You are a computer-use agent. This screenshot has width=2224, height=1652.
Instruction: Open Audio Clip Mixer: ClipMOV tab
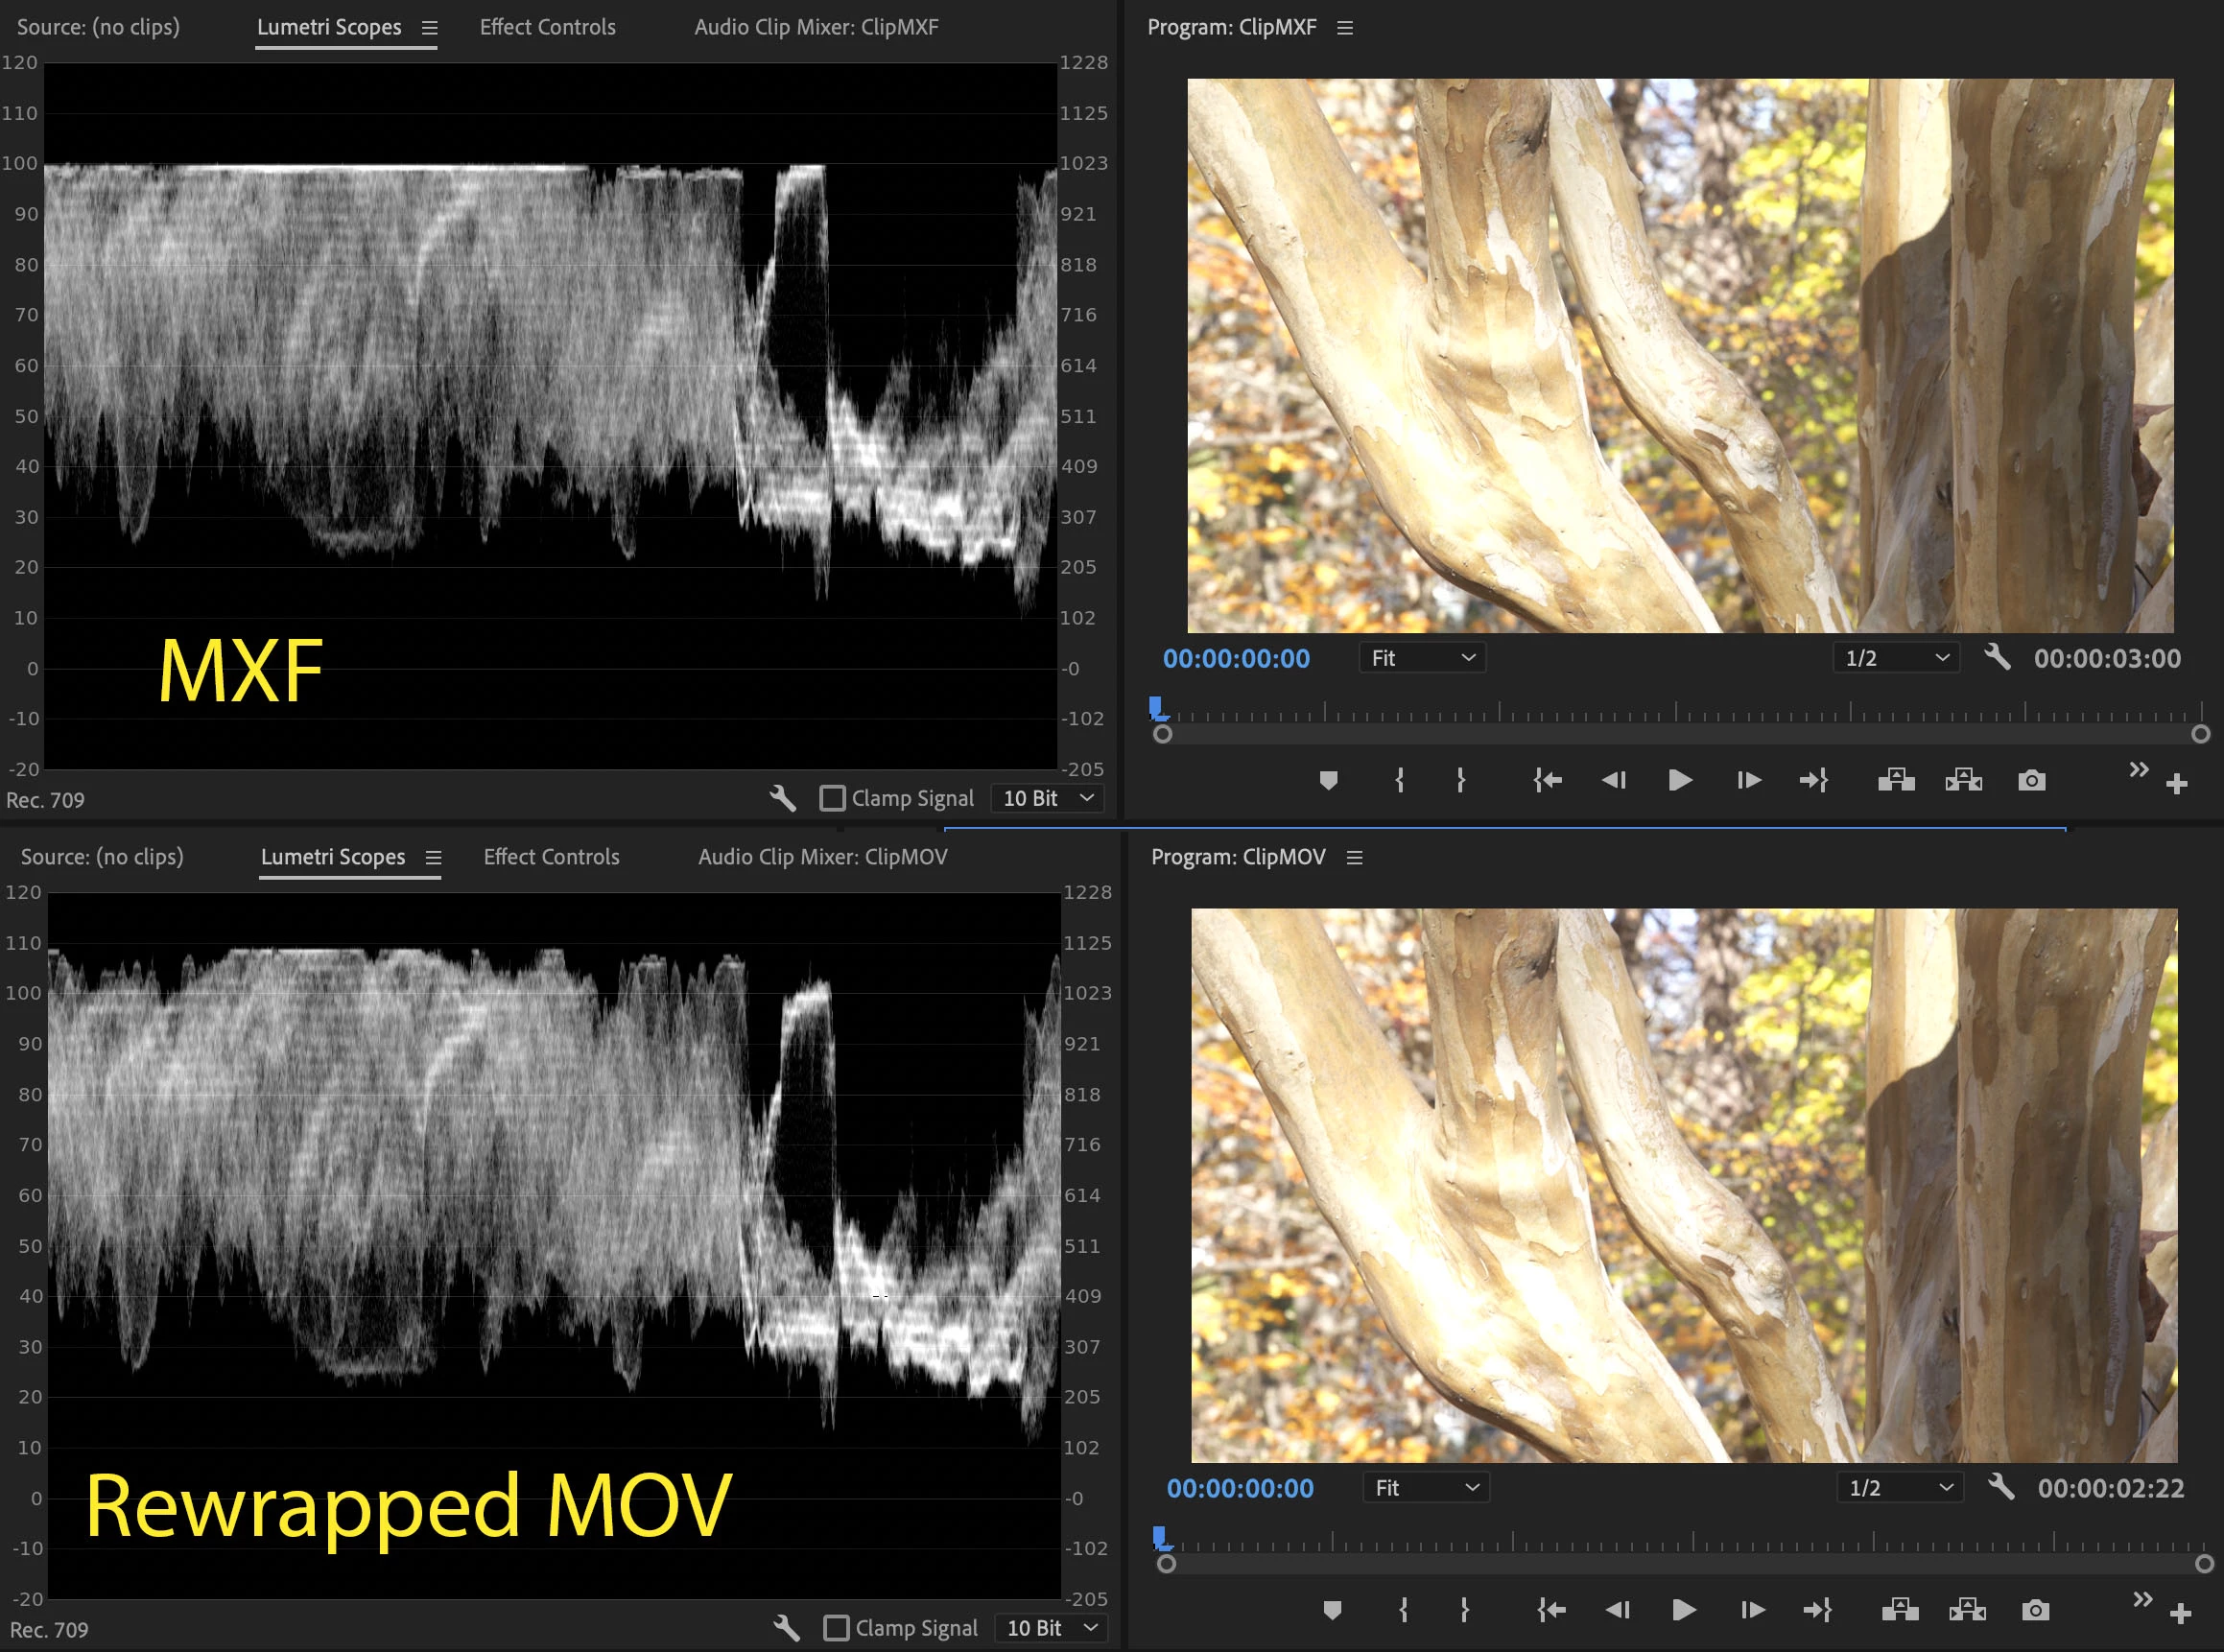822,857
